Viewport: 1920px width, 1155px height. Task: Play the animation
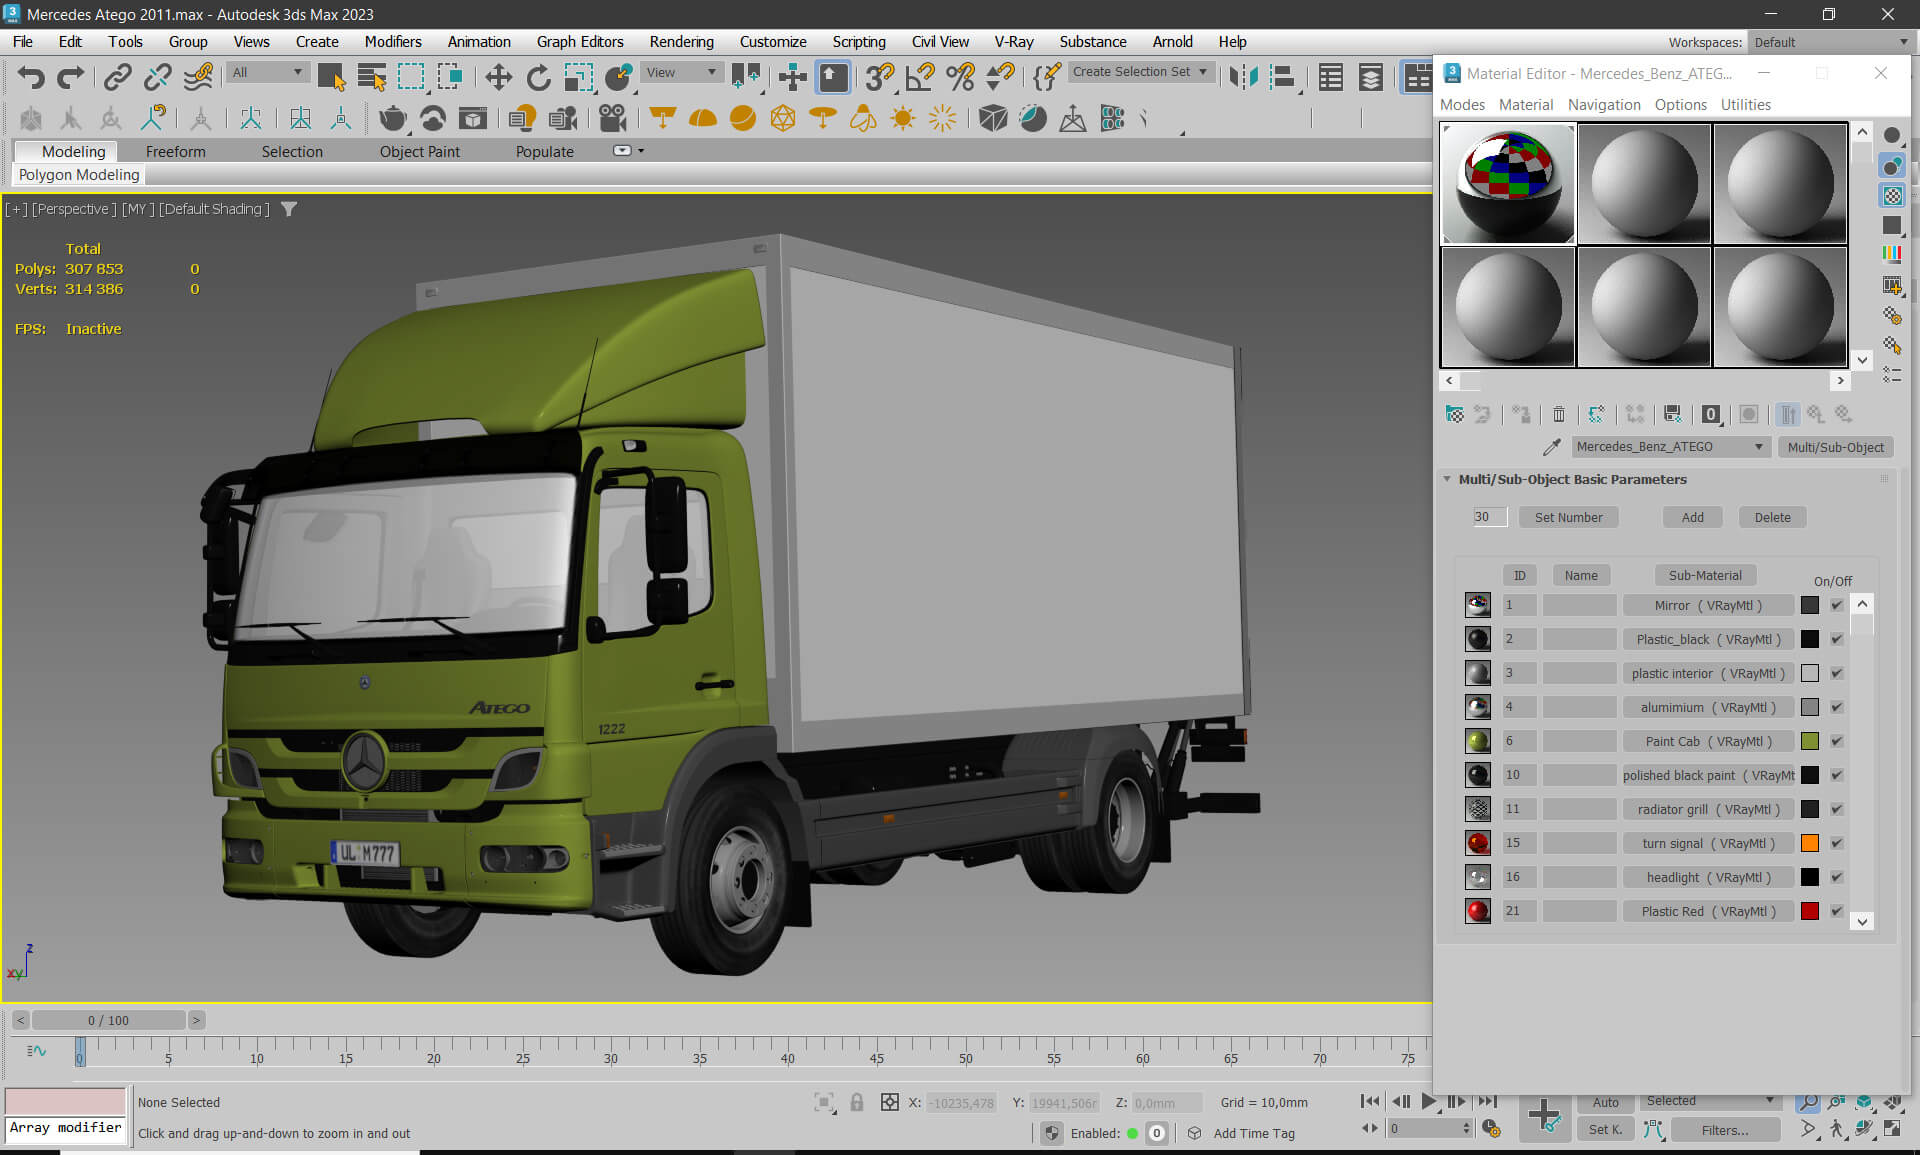pos(1429,1101)
